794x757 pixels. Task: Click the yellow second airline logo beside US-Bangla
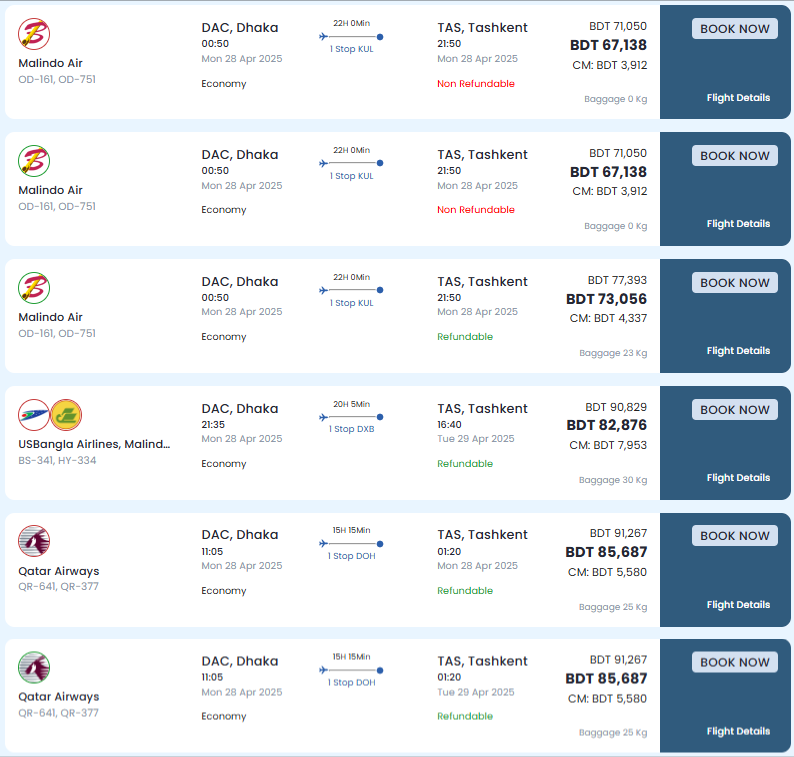coord(66,415)
